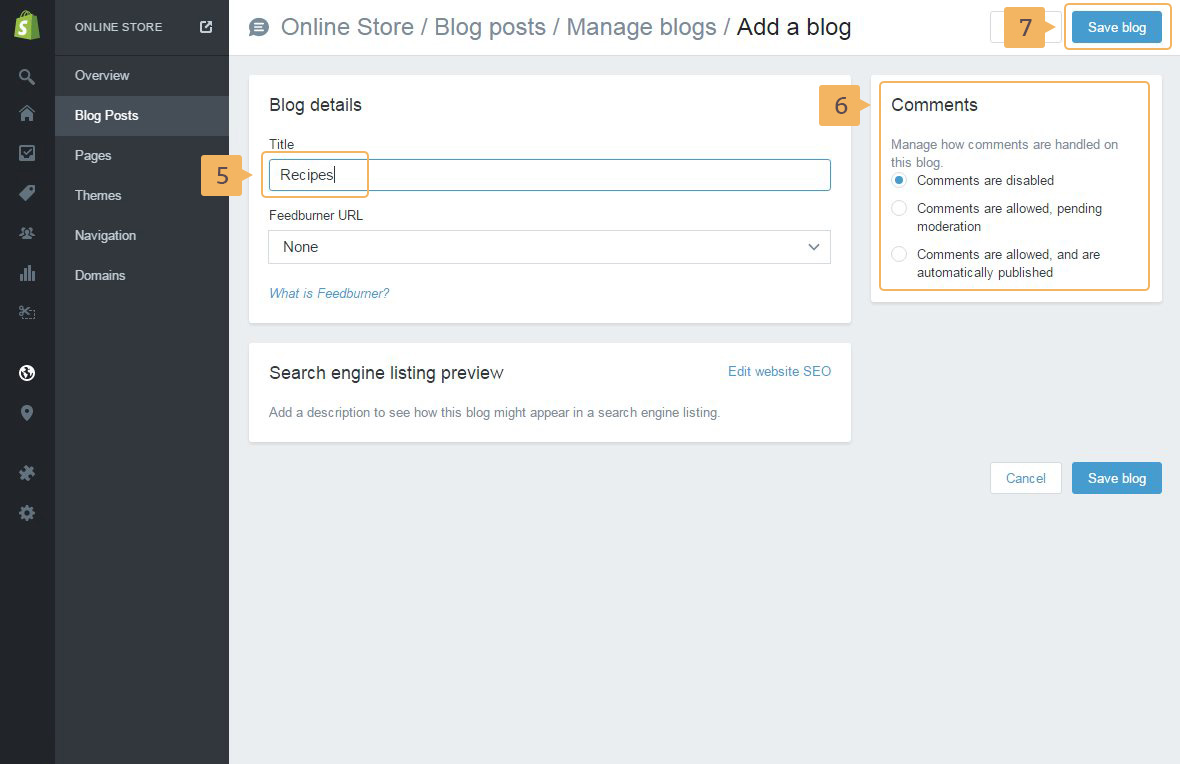Open the Search magnifier icon

point(27,77)
